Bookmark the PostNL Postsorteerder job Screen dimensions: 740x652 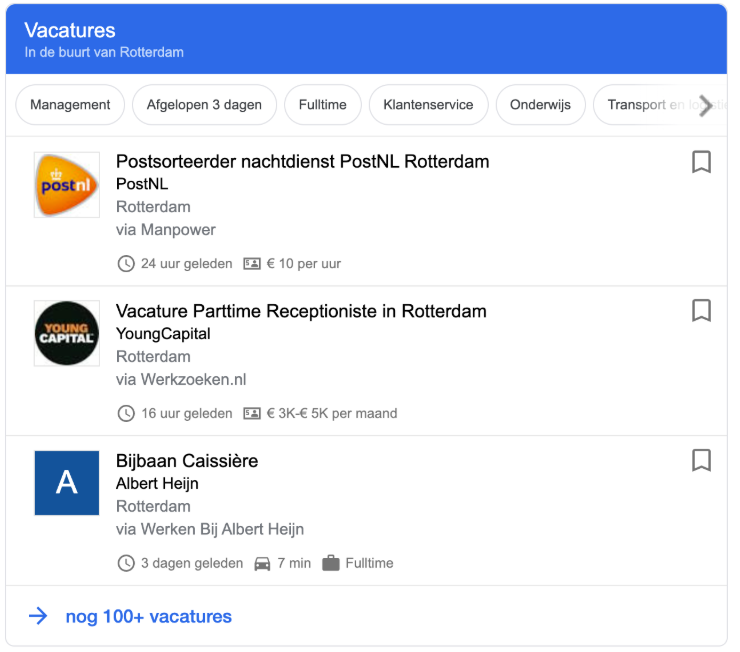point(701,162)
